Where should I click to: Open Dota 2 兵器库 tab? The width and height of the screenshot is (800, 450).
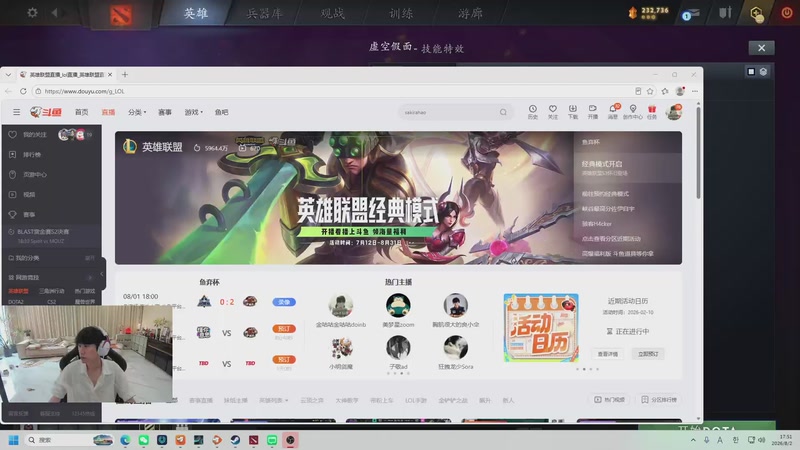pos(264,13)
